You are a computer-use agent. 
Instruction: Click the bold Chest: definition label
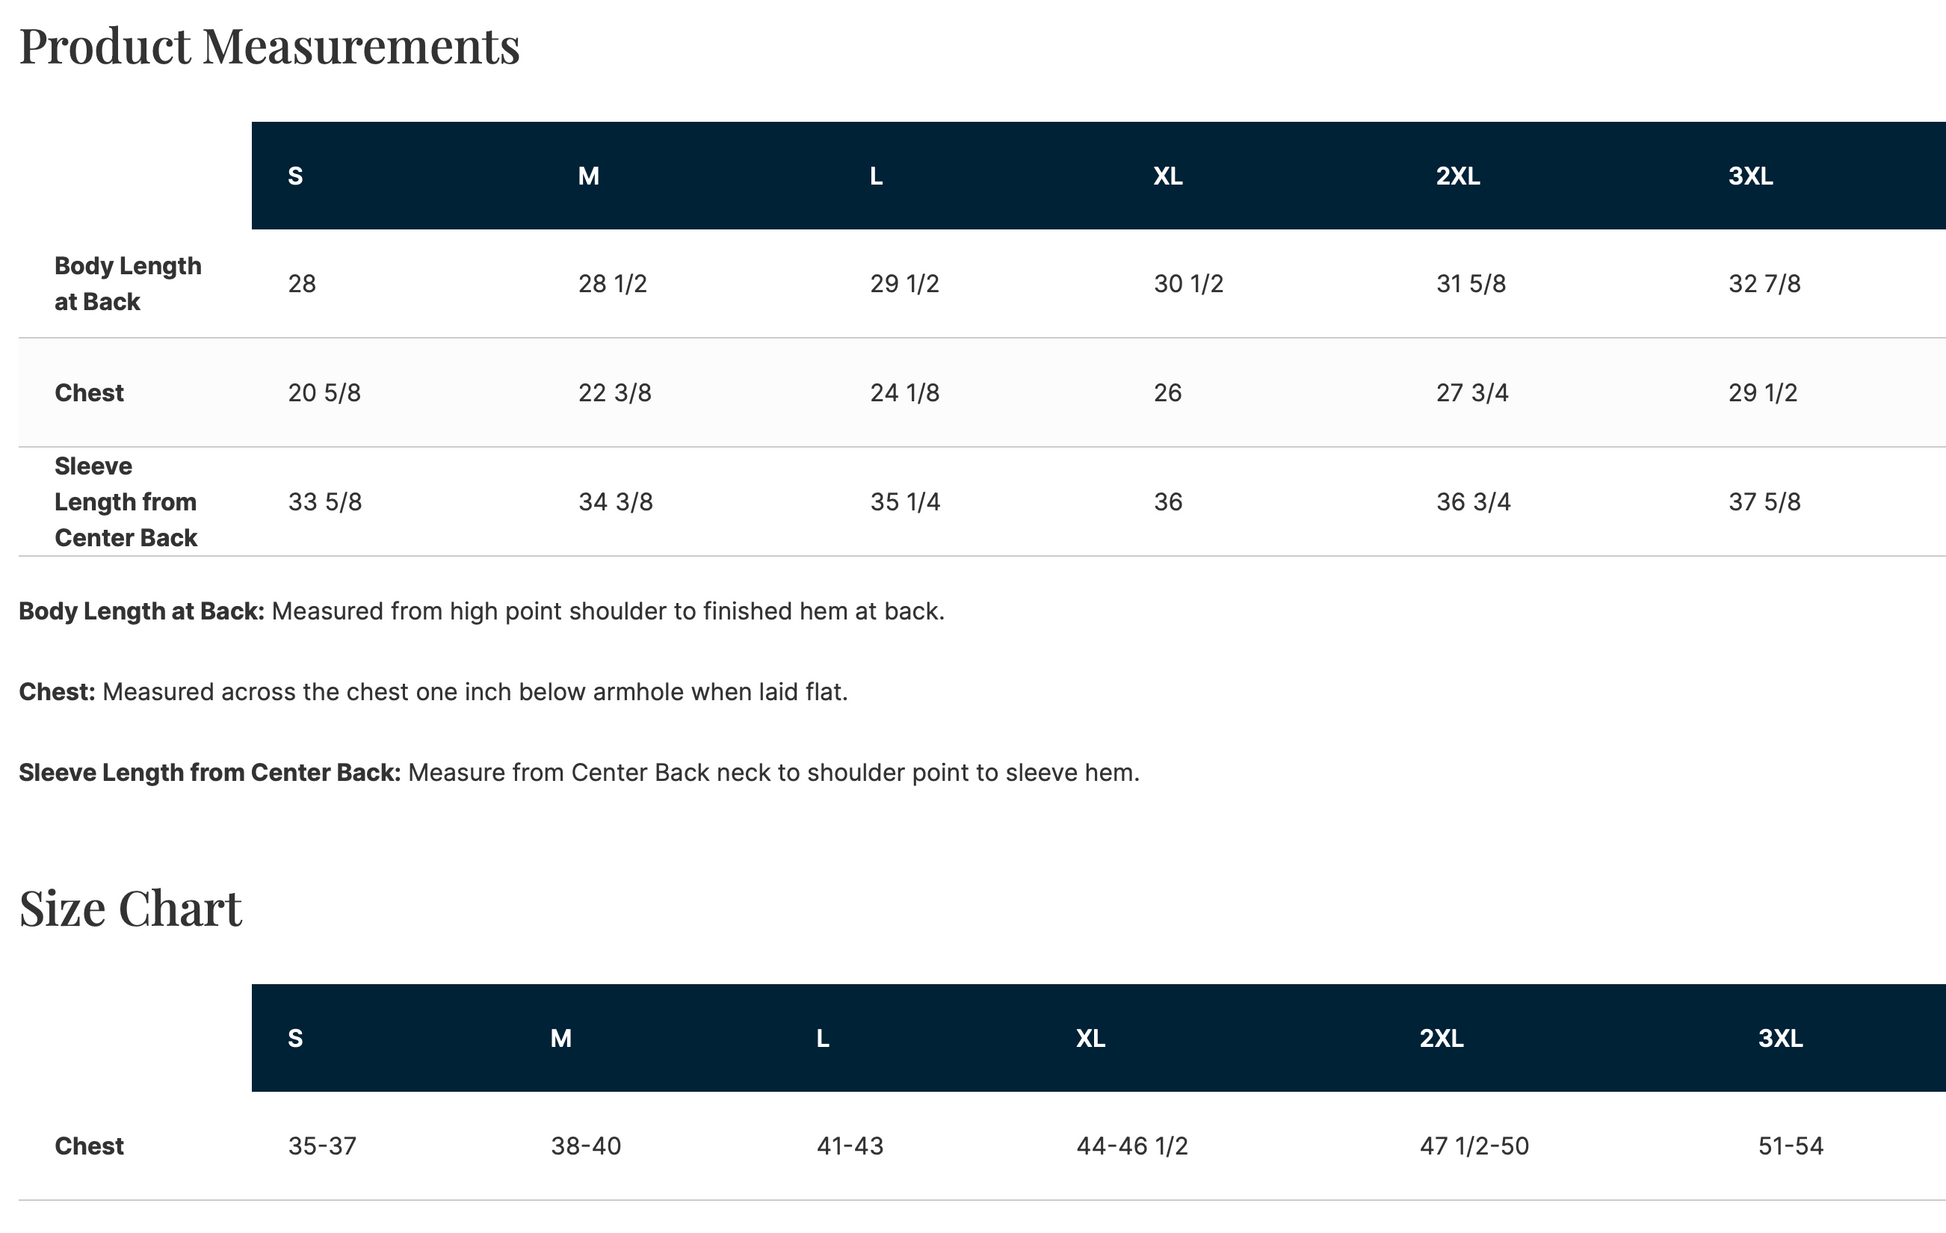click(57, 692)
